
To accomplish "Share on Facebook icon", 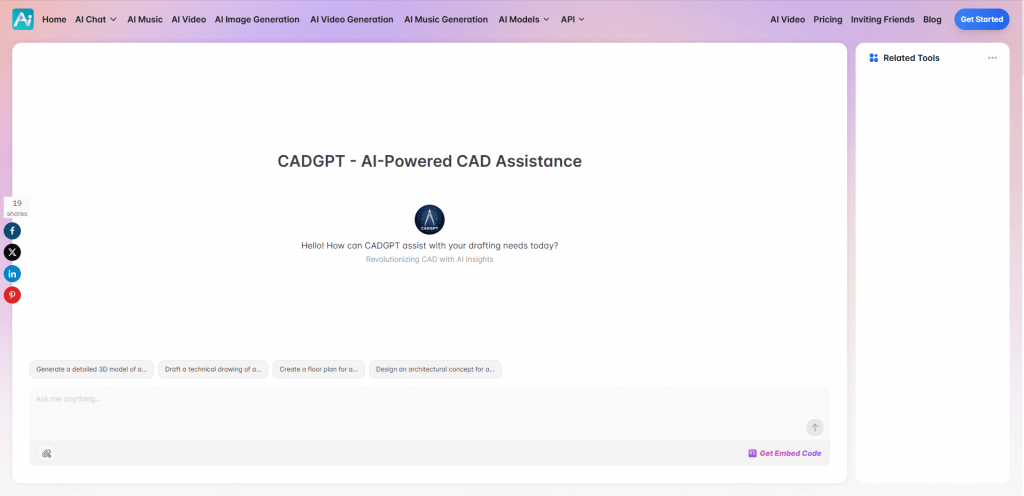I will coord(12,230).
